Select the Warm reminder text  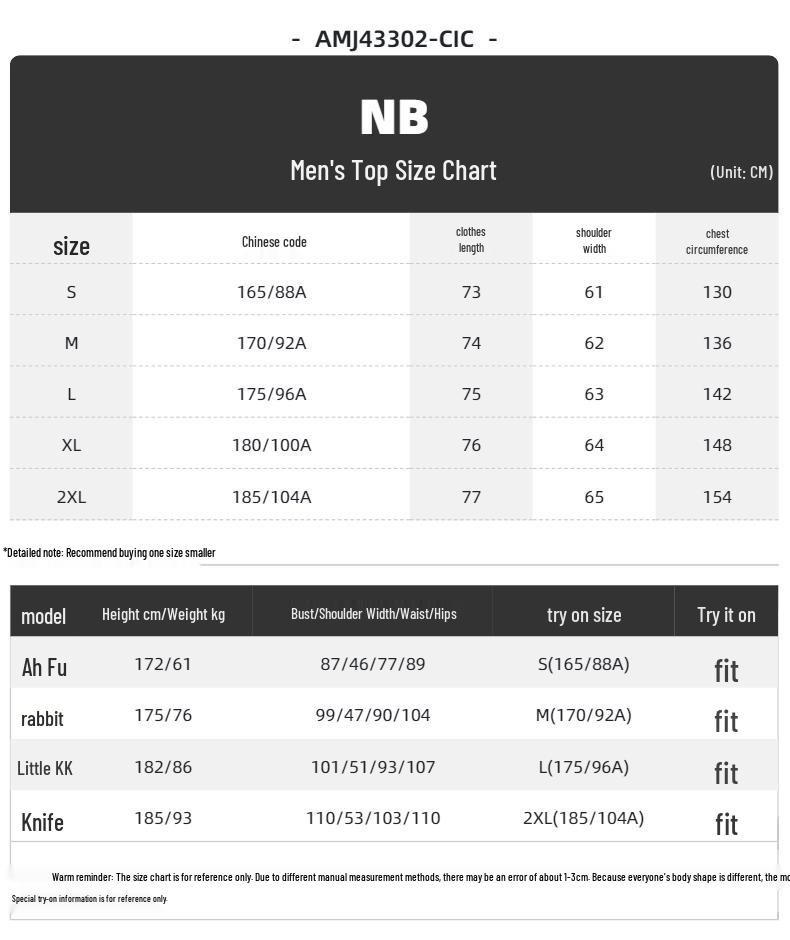click(x=421, y=877)
